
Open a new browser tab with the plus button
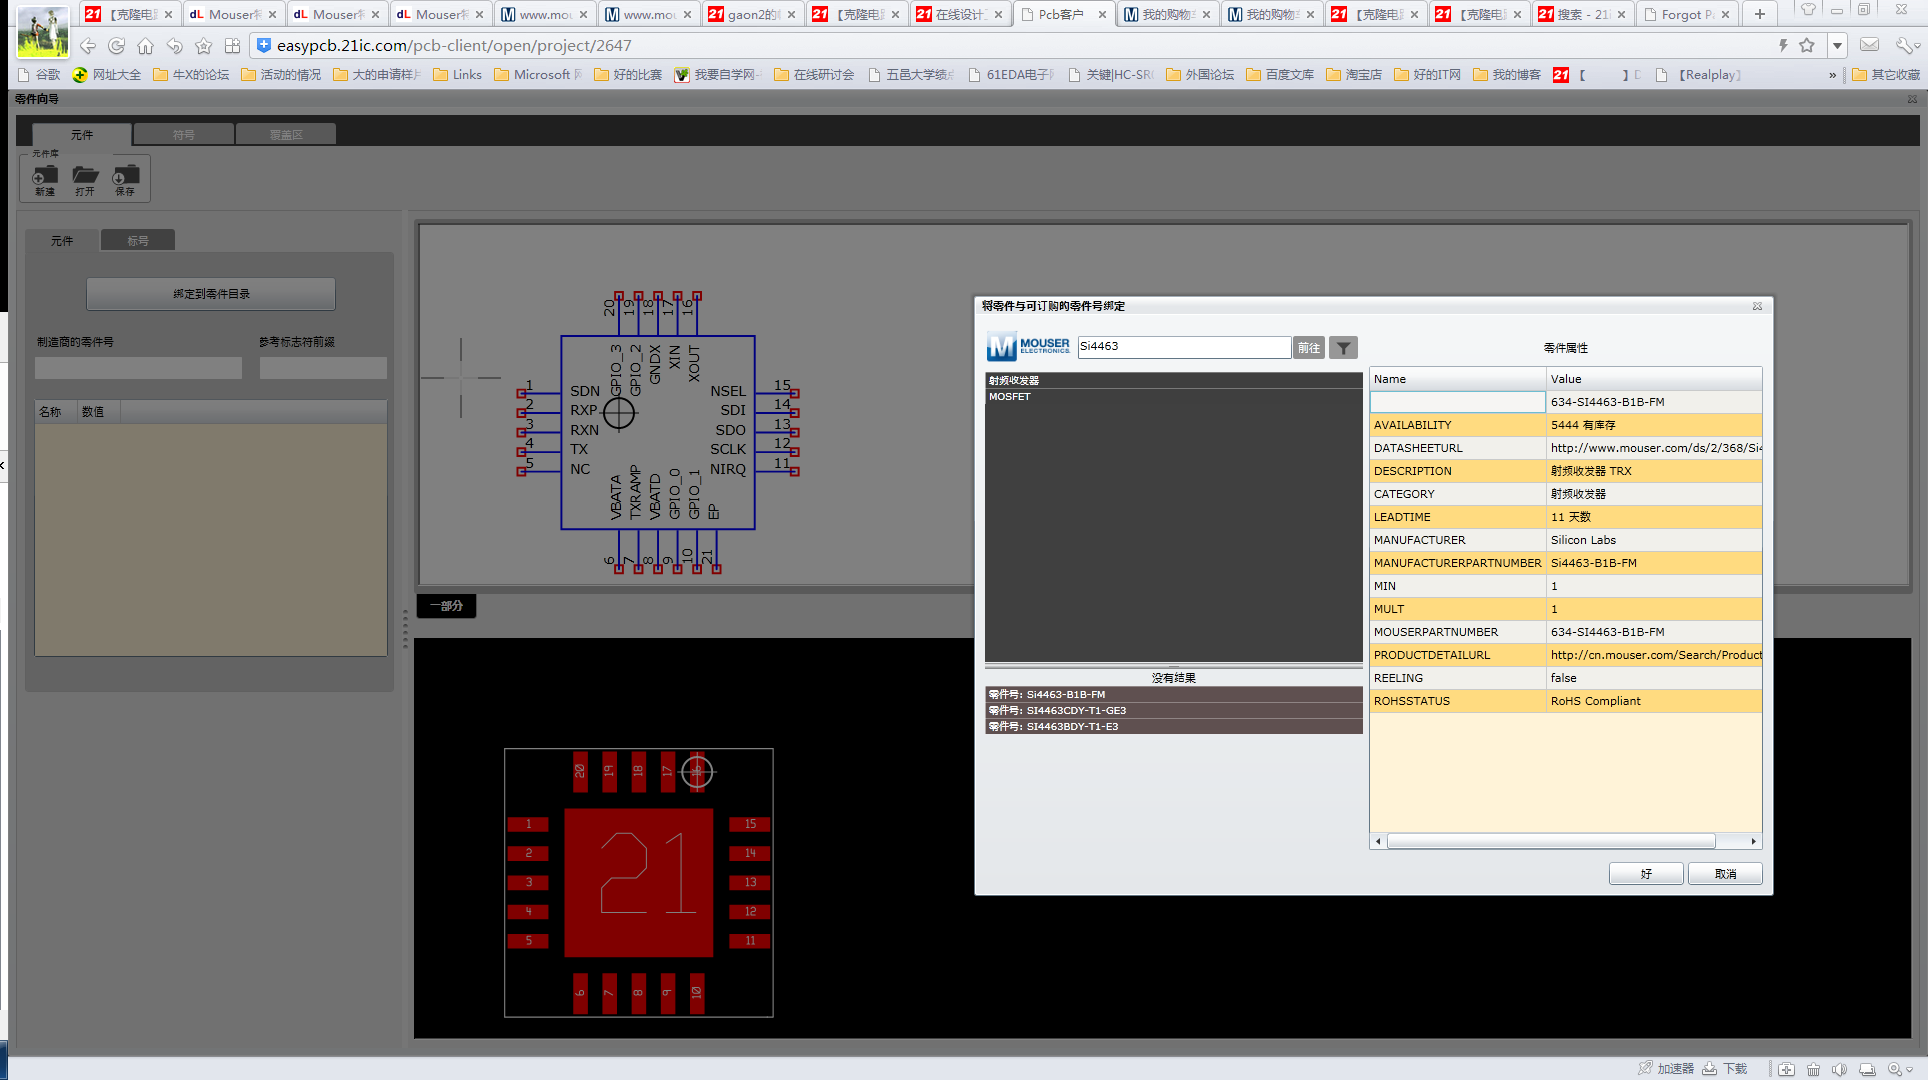point(1759,14)
